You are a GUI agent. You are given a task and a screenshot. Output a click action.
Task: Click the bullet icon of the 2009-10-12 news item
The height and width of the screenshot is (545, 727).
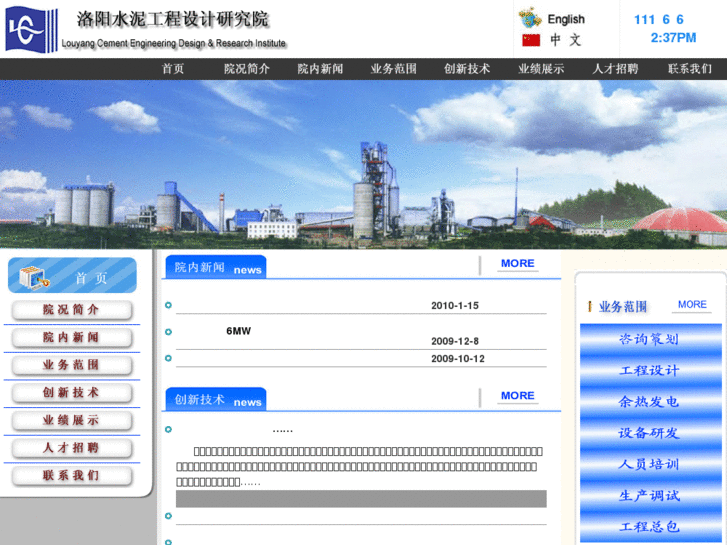tap(168, 358)
